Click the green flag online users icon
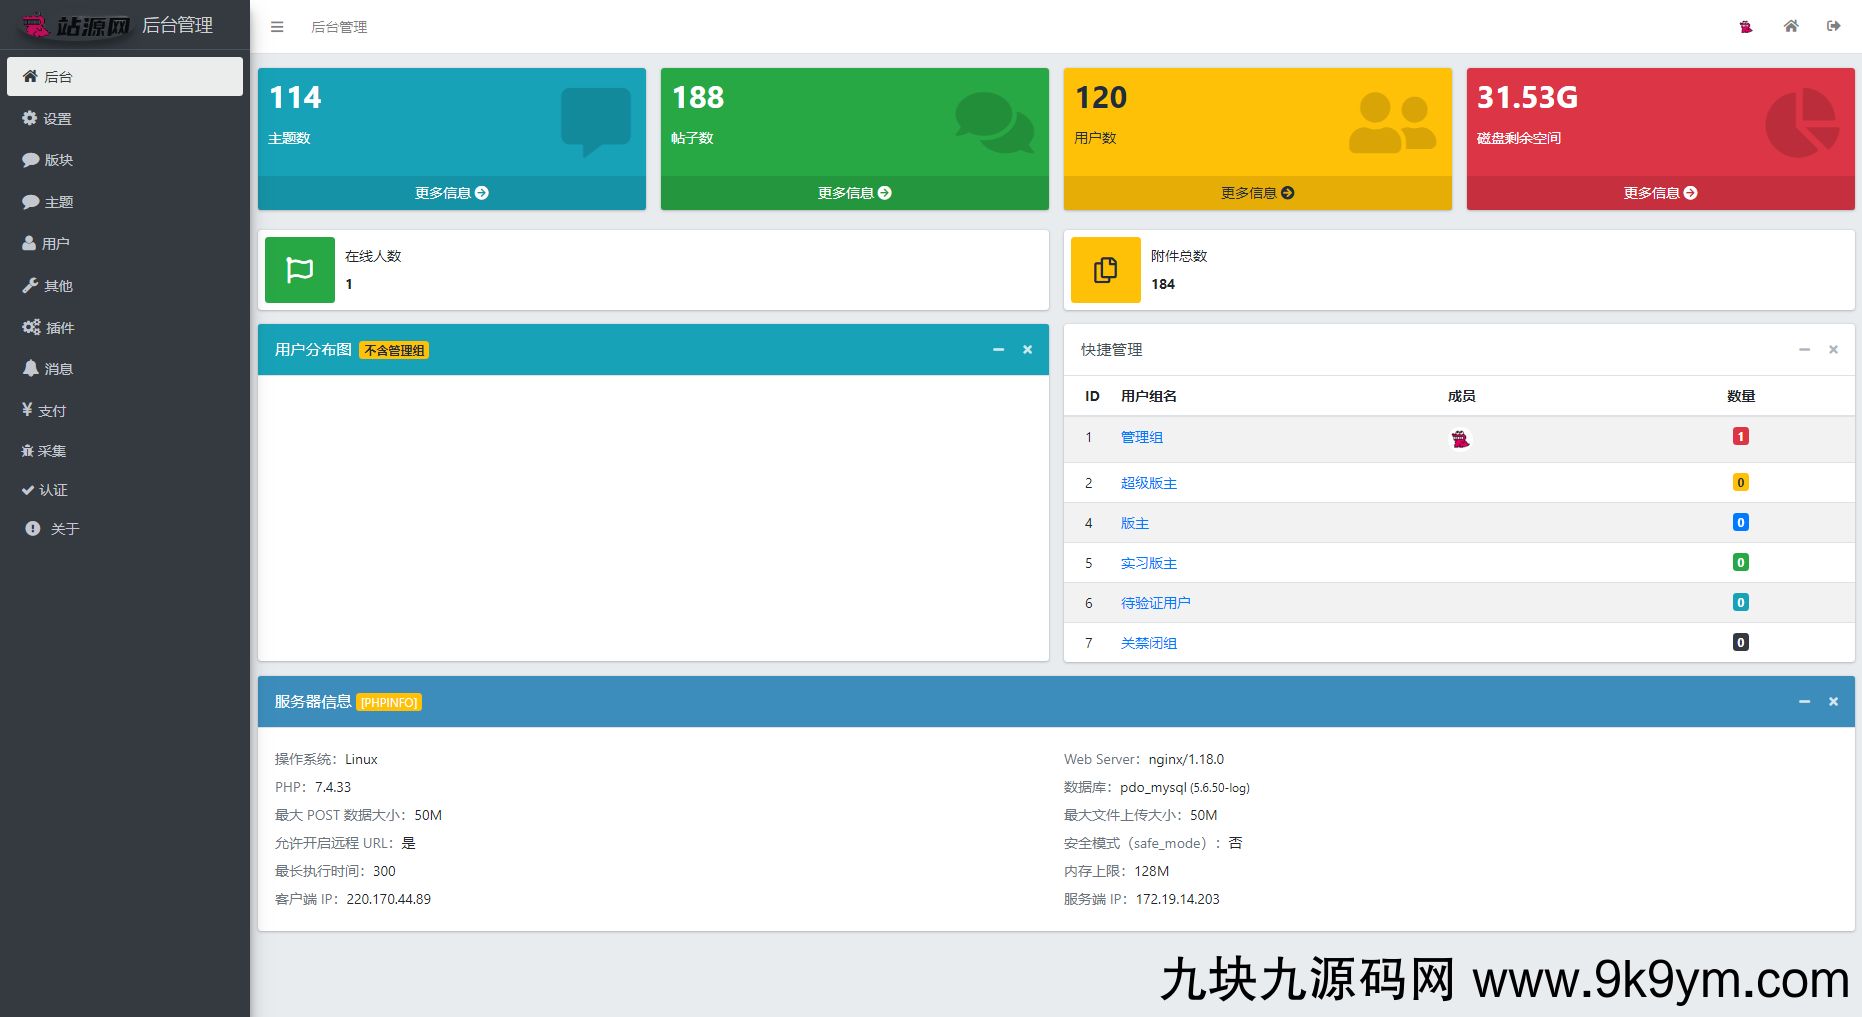Viewport: 1862px width, 1017px height. click(x=300, y=270)
